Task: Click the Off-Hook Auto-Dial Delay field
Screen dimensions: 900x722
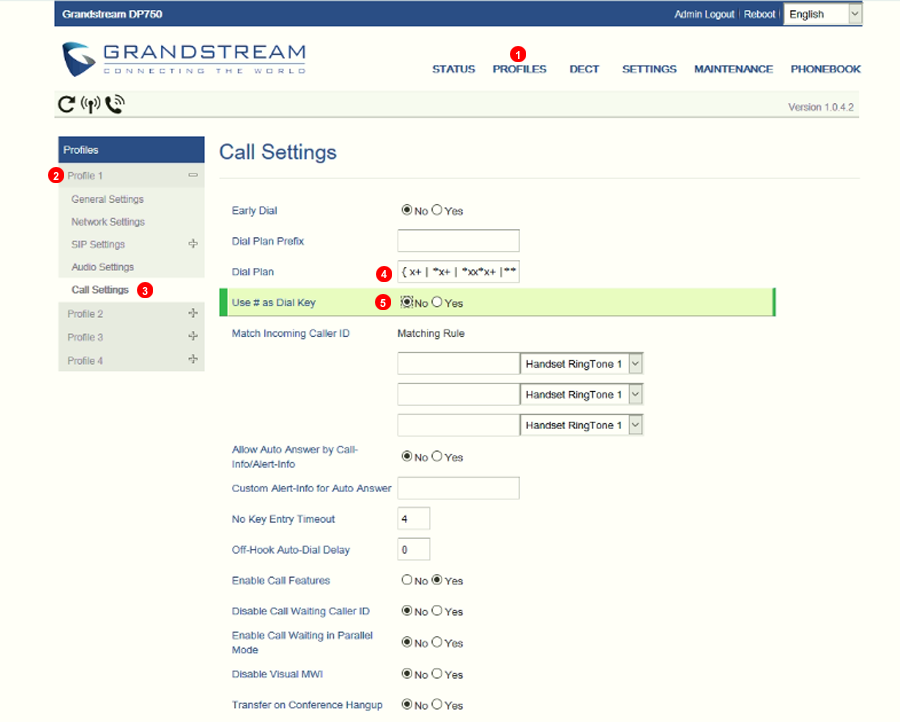Action: 414,550
